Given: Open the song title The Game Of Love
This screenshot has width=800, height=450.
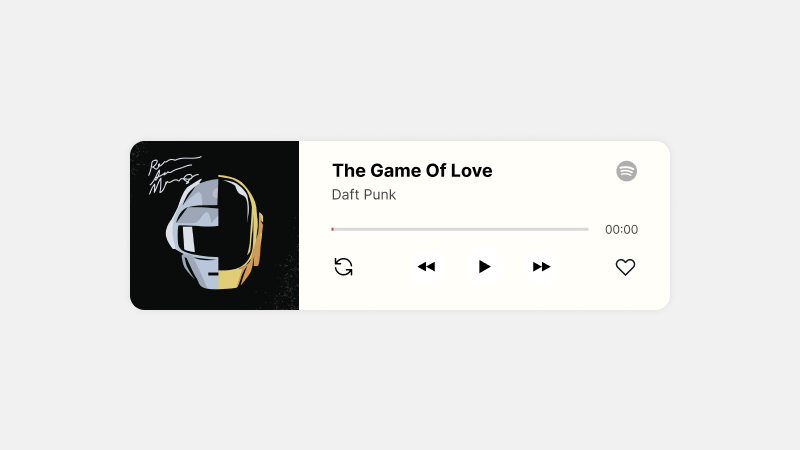Looking at the screenshot, I should [x=412, y=170].
